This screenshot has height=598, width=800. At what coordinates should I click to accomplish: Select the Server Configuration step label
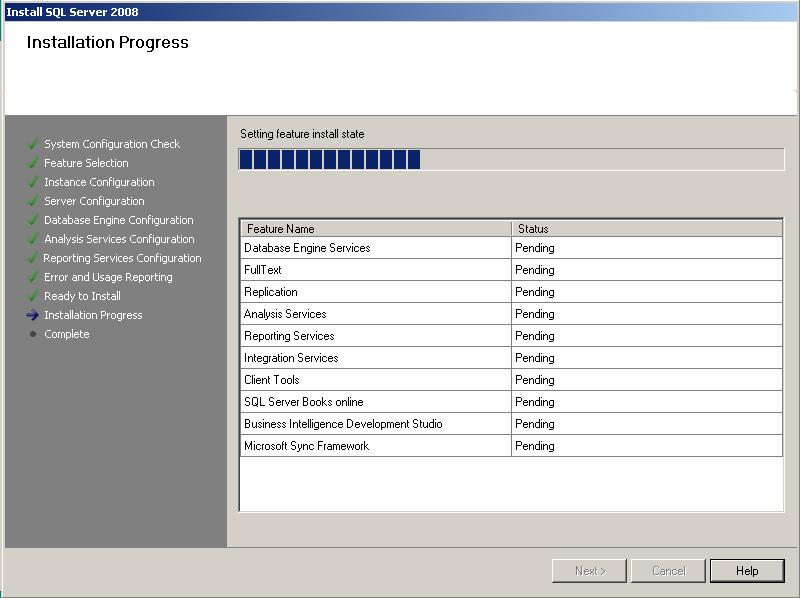(x=94, y=201)
